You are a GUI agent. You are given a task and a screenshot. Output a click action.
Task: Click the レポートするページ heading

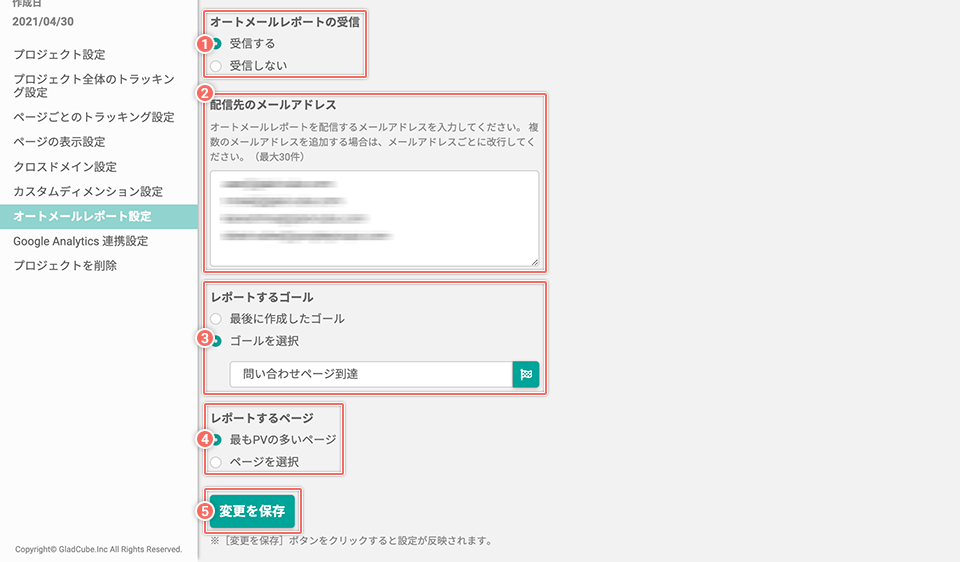(x=262, y=418)
